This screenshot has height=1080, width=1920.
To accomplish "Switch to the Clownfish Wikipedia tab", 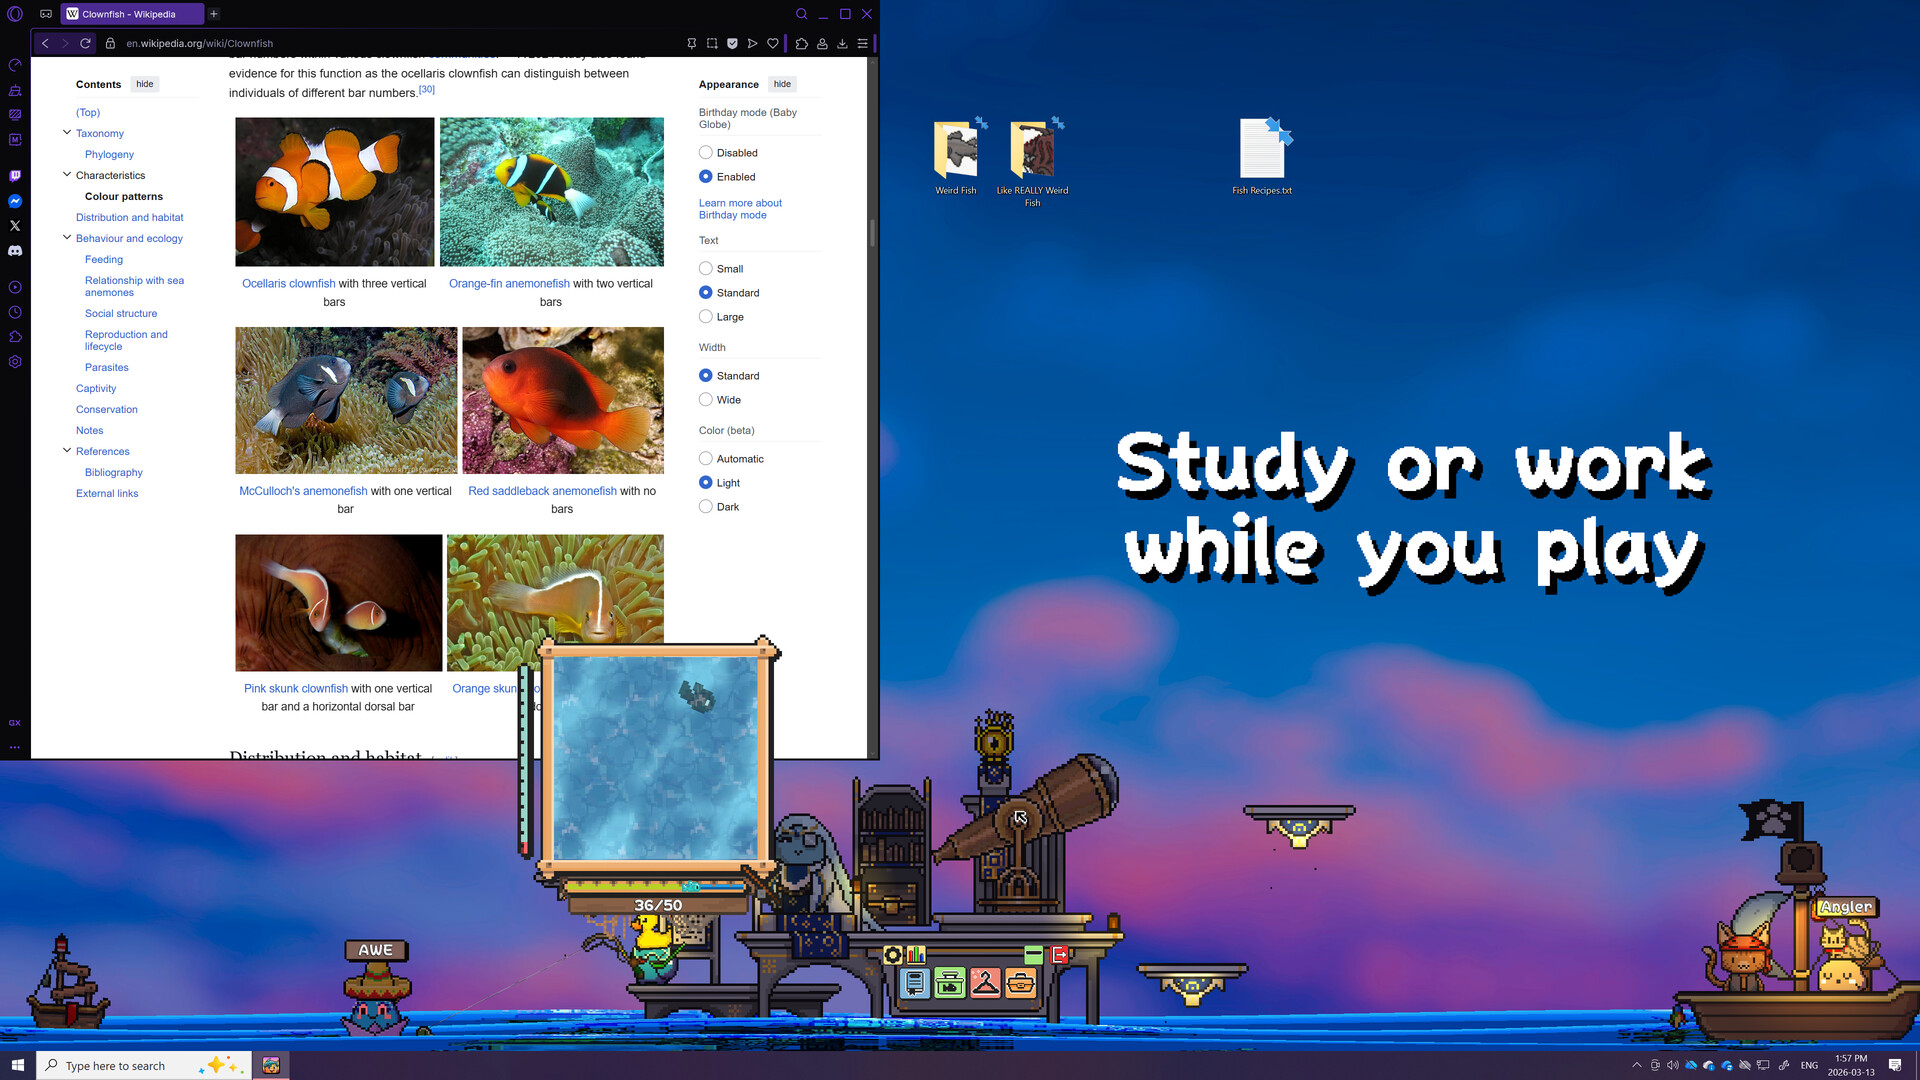I will [x=130, y=14].
